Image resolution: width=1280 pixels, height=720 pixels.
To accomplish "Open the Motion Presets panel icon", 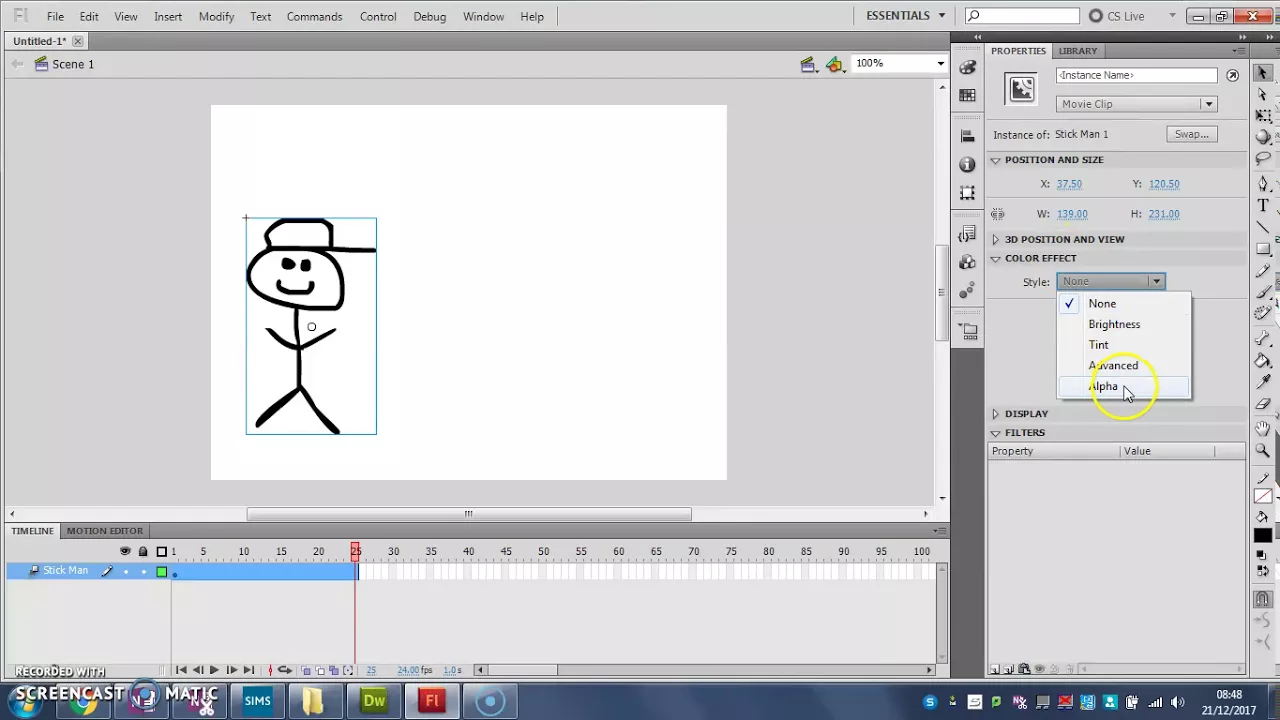I will click(967, 290).
